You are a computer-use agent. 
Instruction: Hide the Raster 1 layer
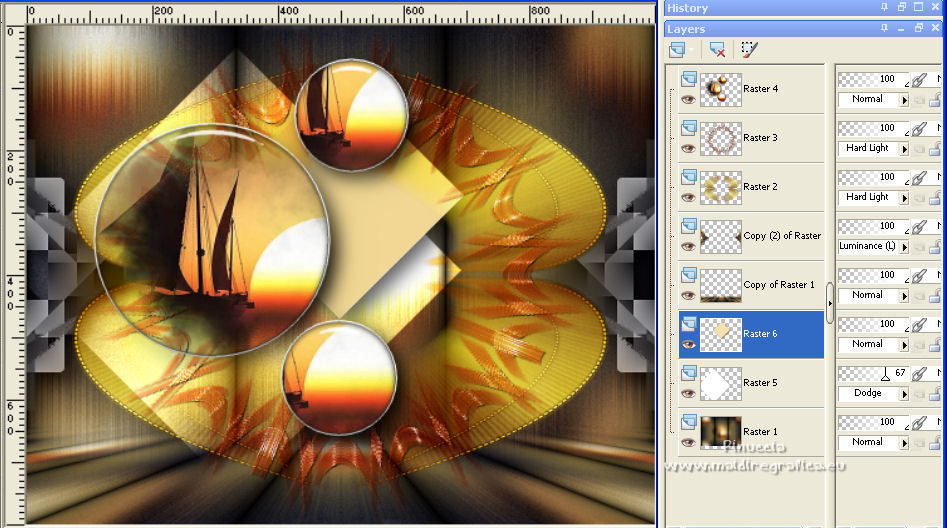(x=688, y=443)
